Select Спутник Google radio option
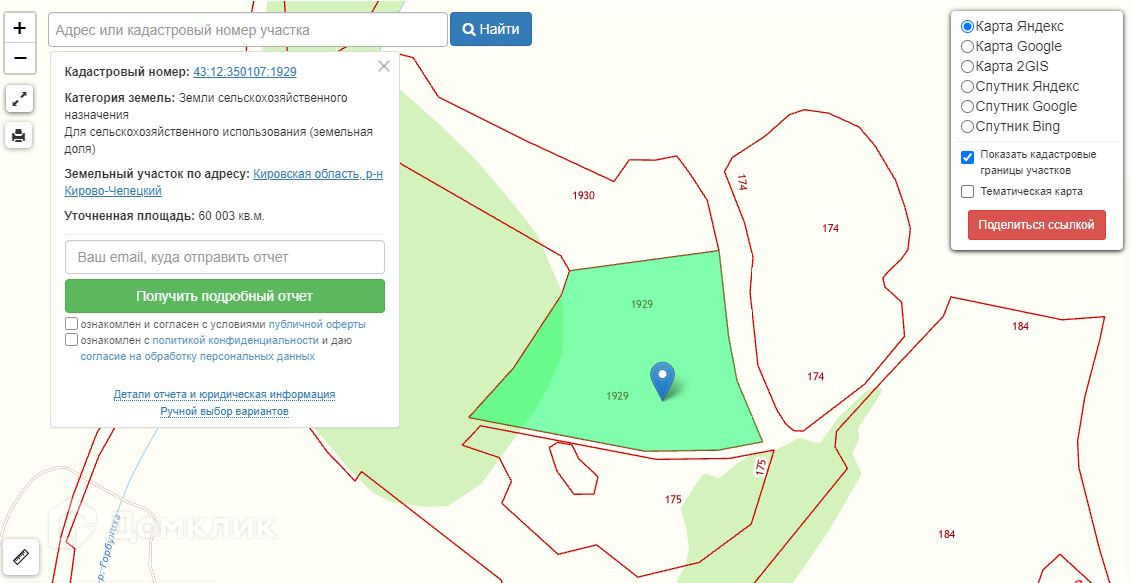 [x=967, y=107]
